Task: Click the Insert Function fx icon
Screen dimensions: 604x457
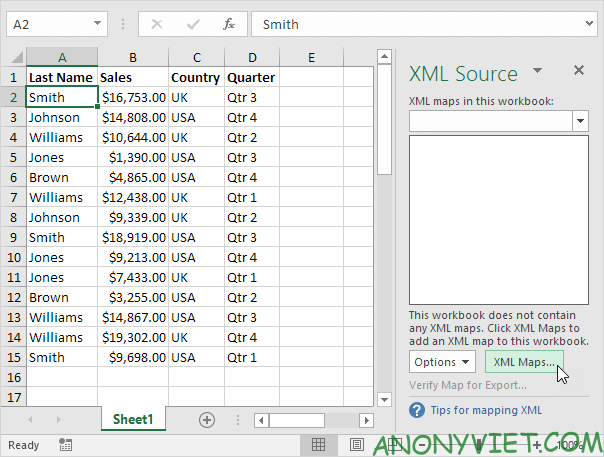Action: [229, 24]
